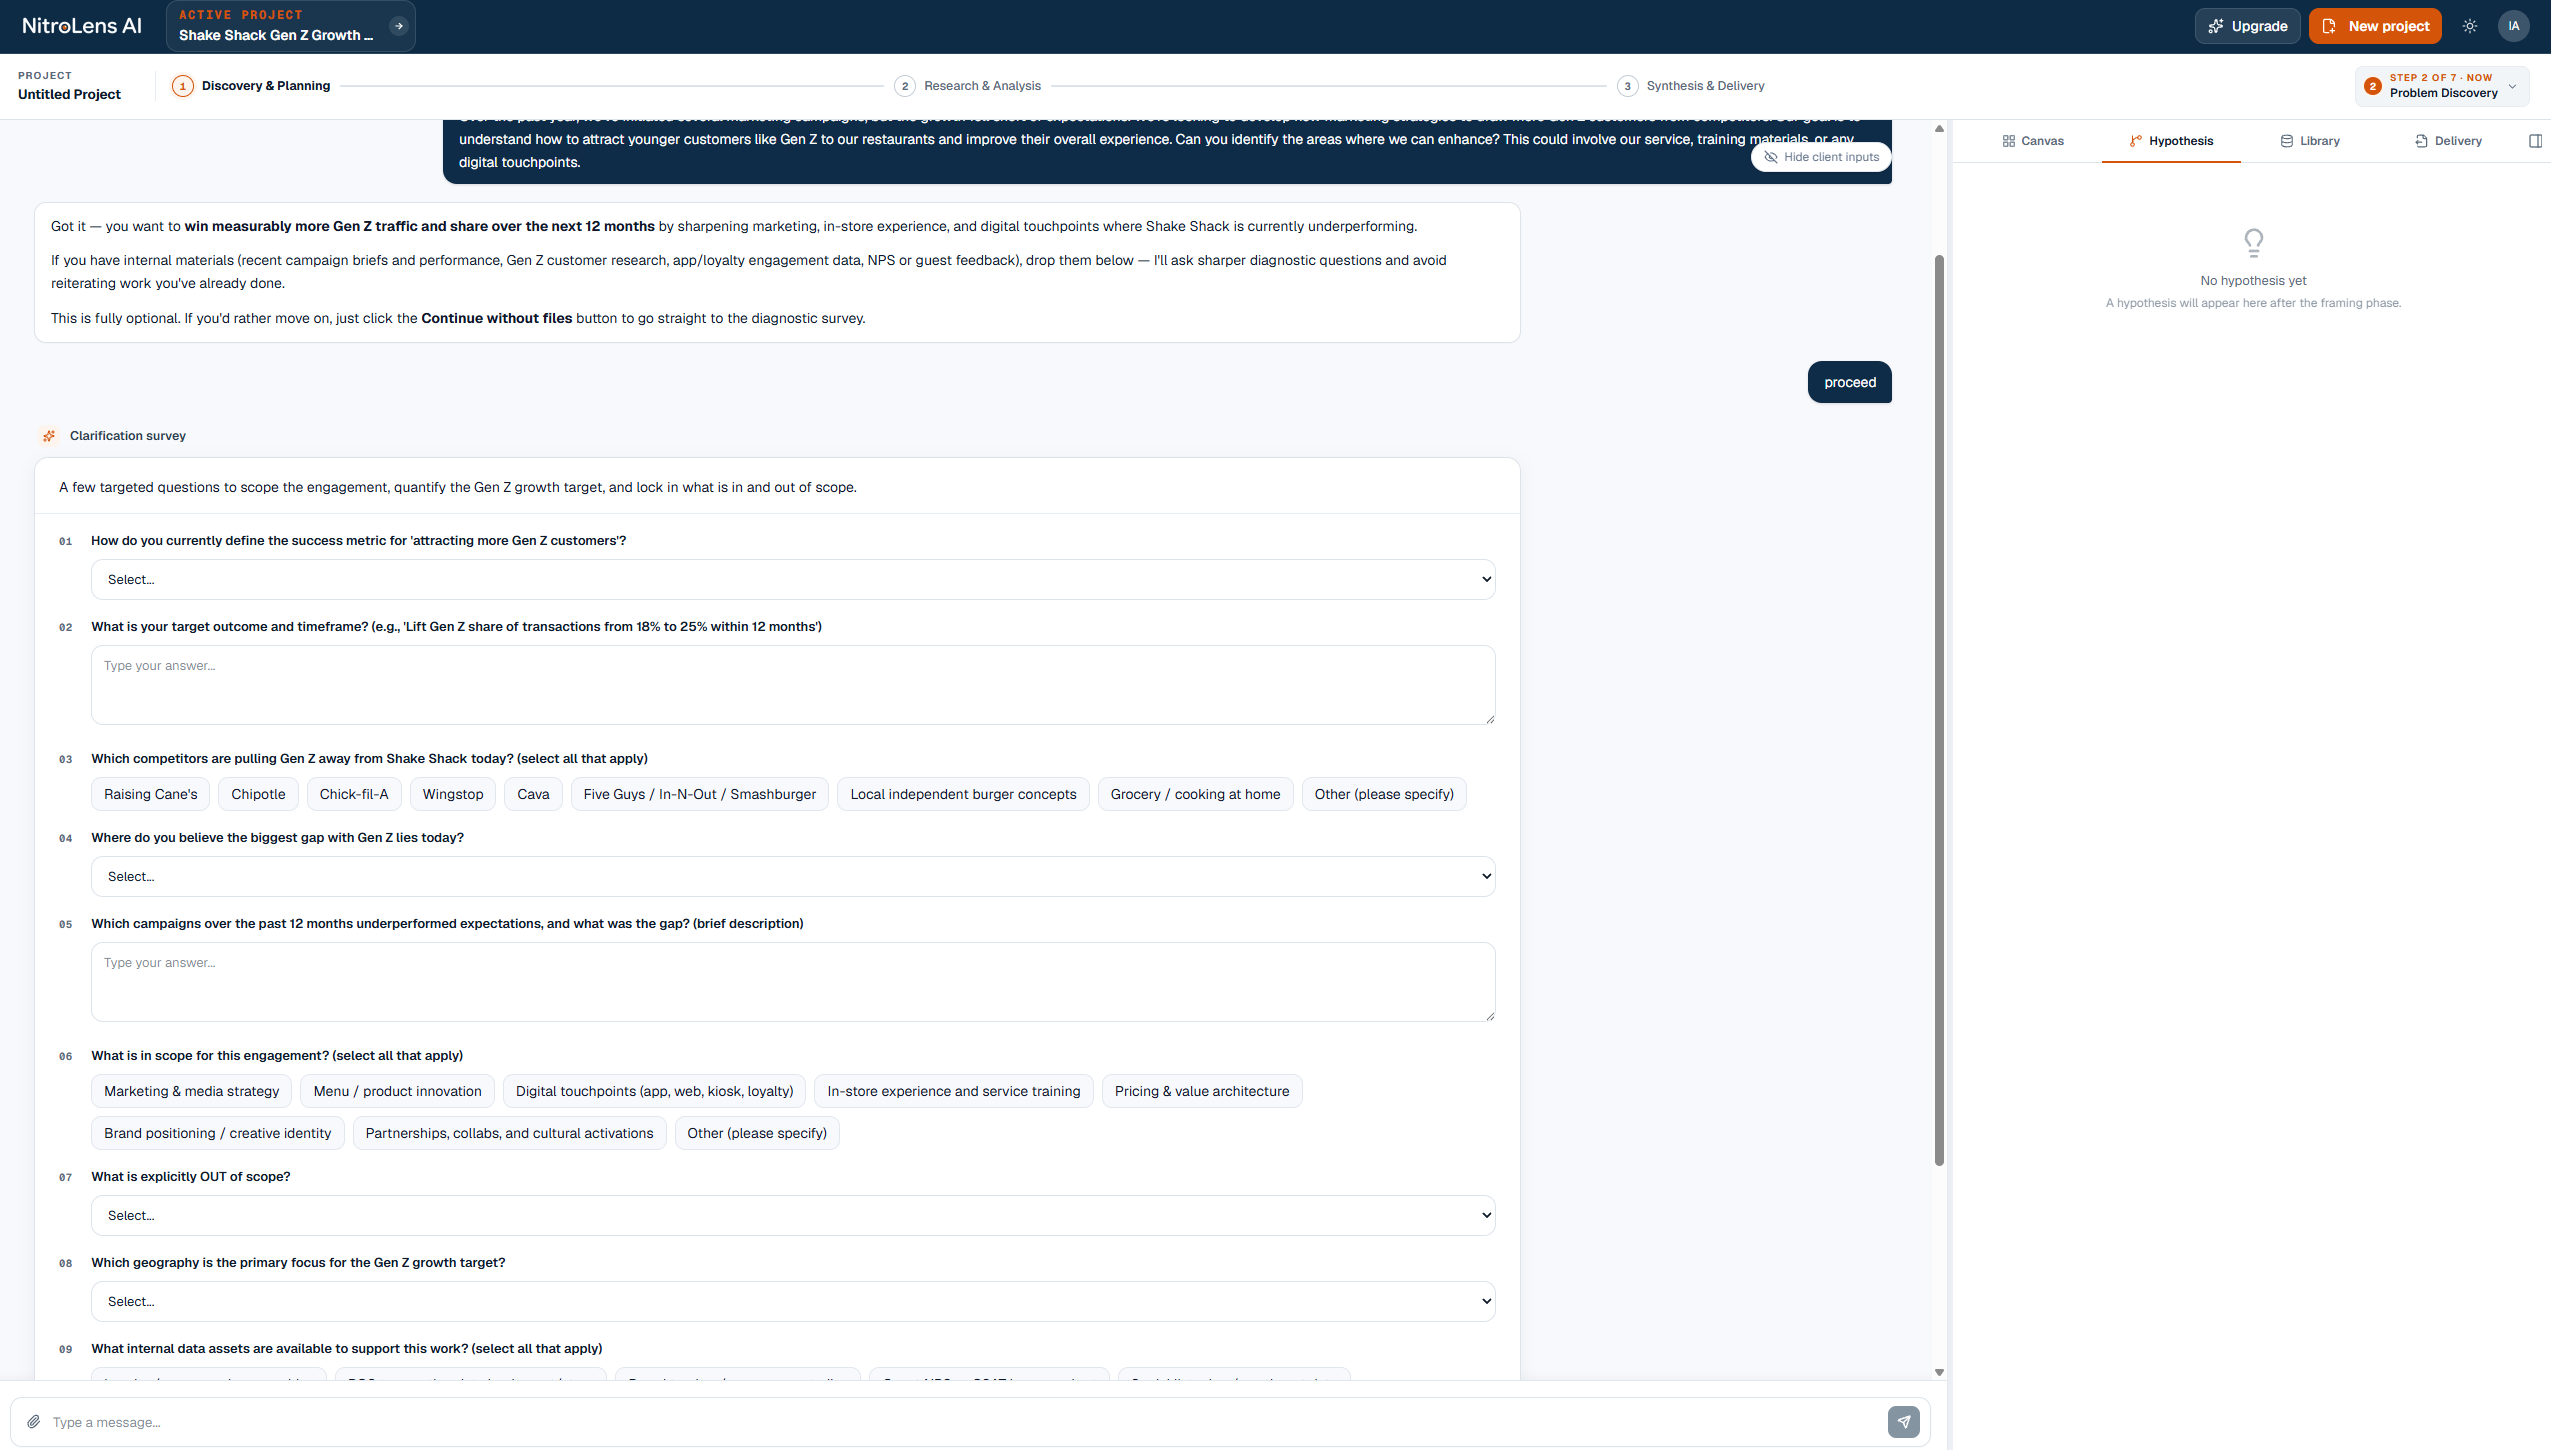Select the Chipotle competitor chip
This screenshot has height=1450, width=2551.
258,794
